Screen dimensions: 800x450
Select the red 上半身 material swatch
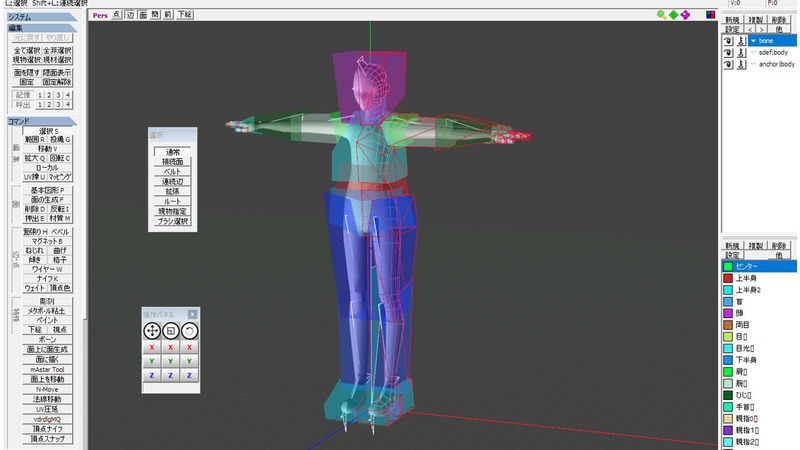point(728,278)
